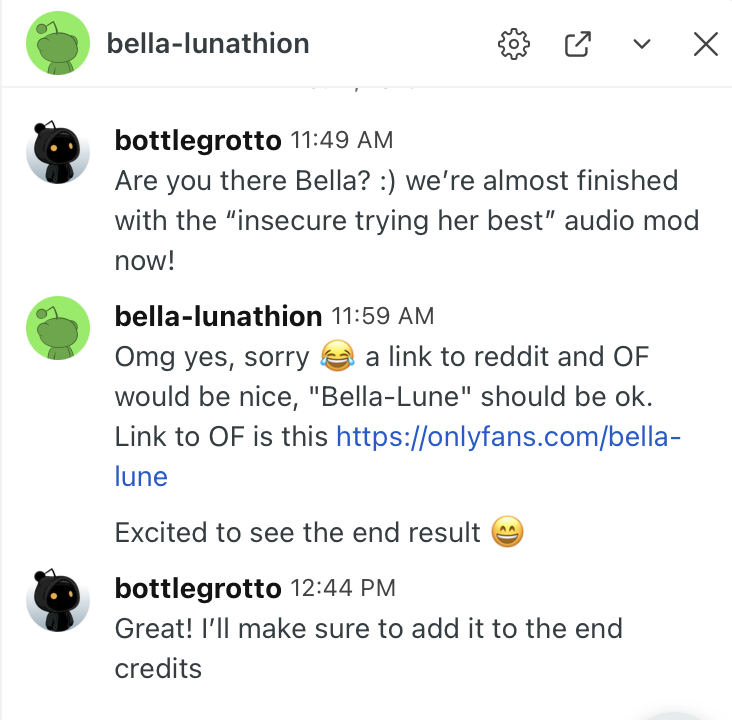Click bella-lunathion username on 11:59 AM message
This screenshot has width=732, height=720.
click(218, 316)
